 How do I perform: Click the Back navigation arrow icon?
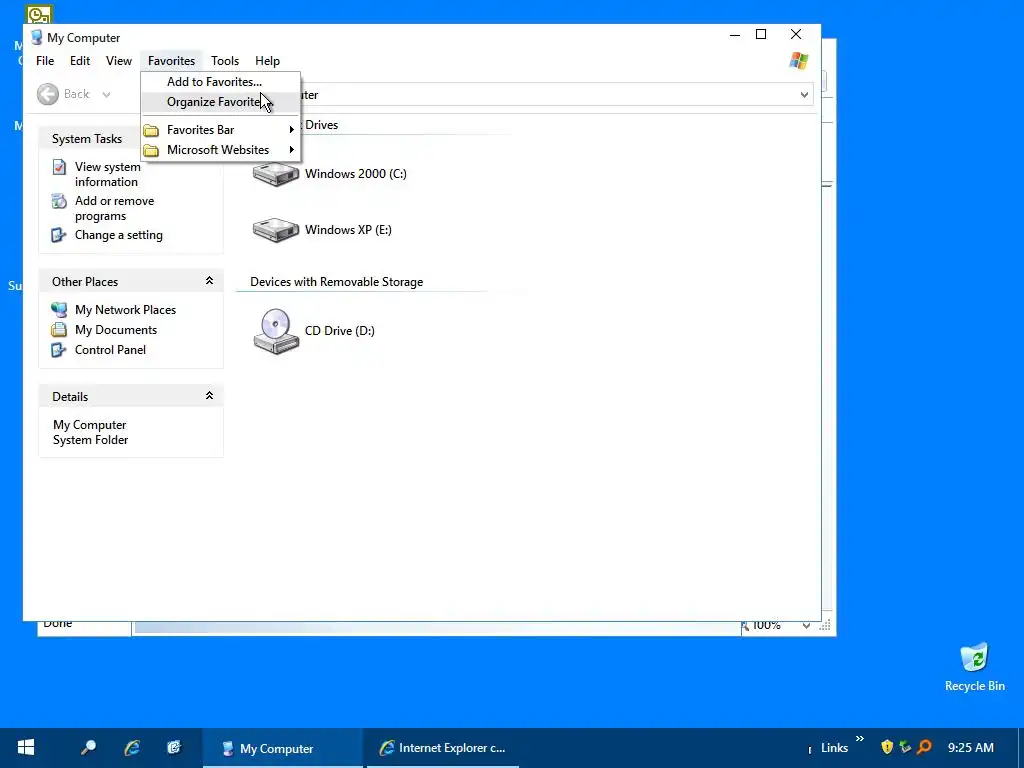48,94
